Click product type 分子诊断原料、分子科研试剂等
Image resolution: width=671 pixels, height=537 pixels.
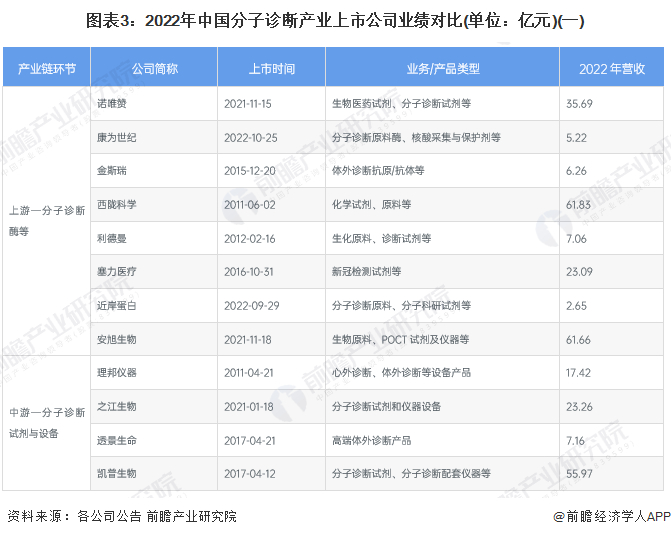[x=401, y=306]
